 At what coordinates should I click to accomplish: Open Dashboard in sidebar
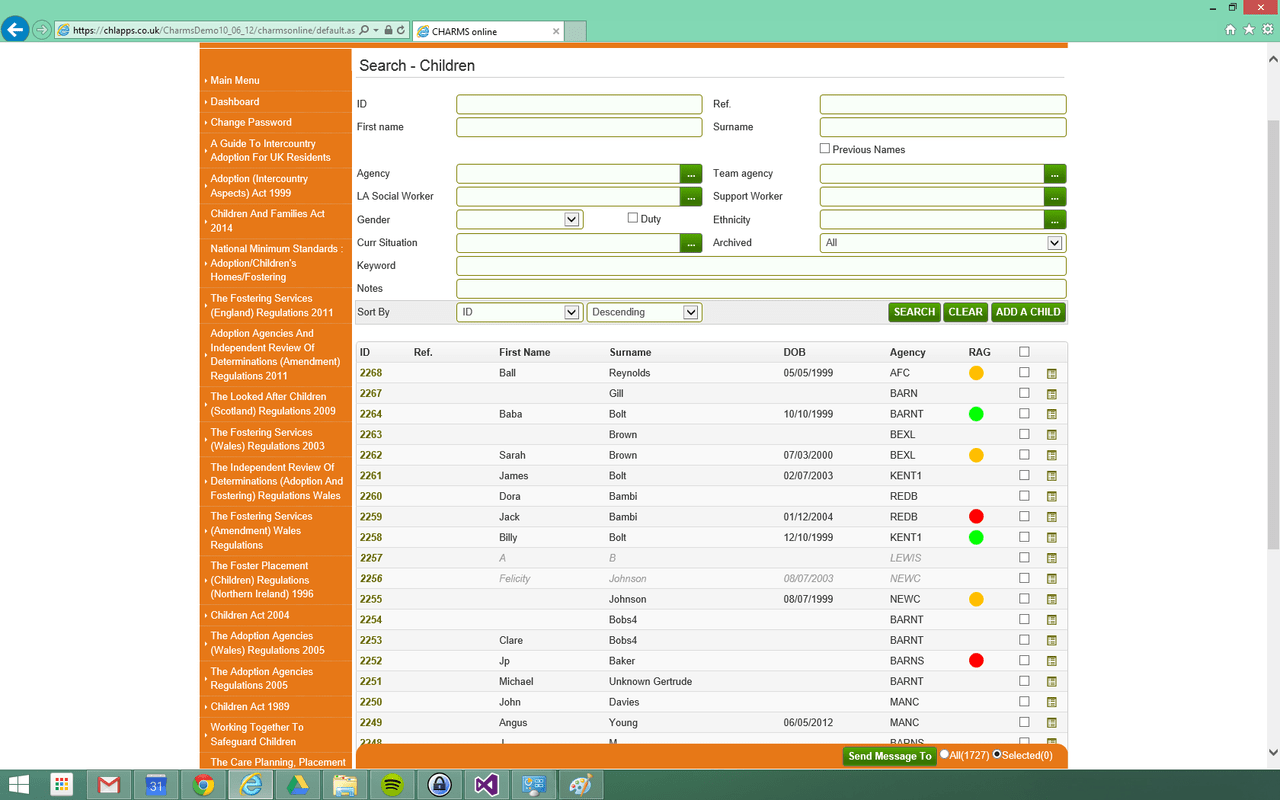click(x=235, y=102)
